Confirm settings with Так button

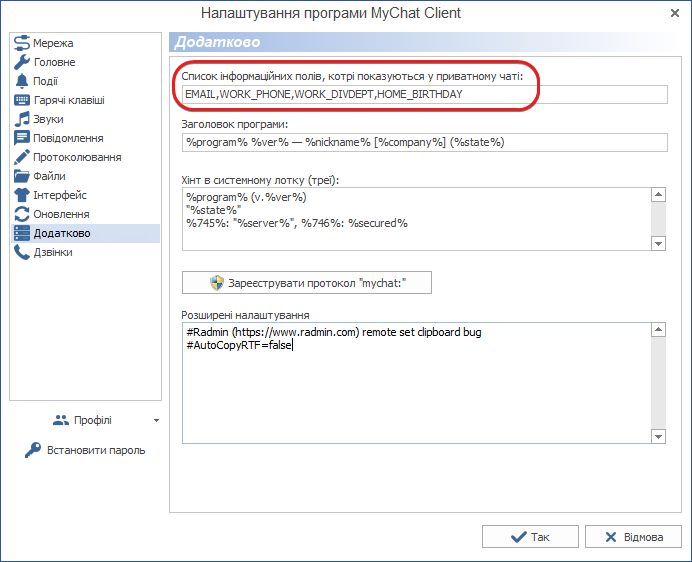coord(530,537)
